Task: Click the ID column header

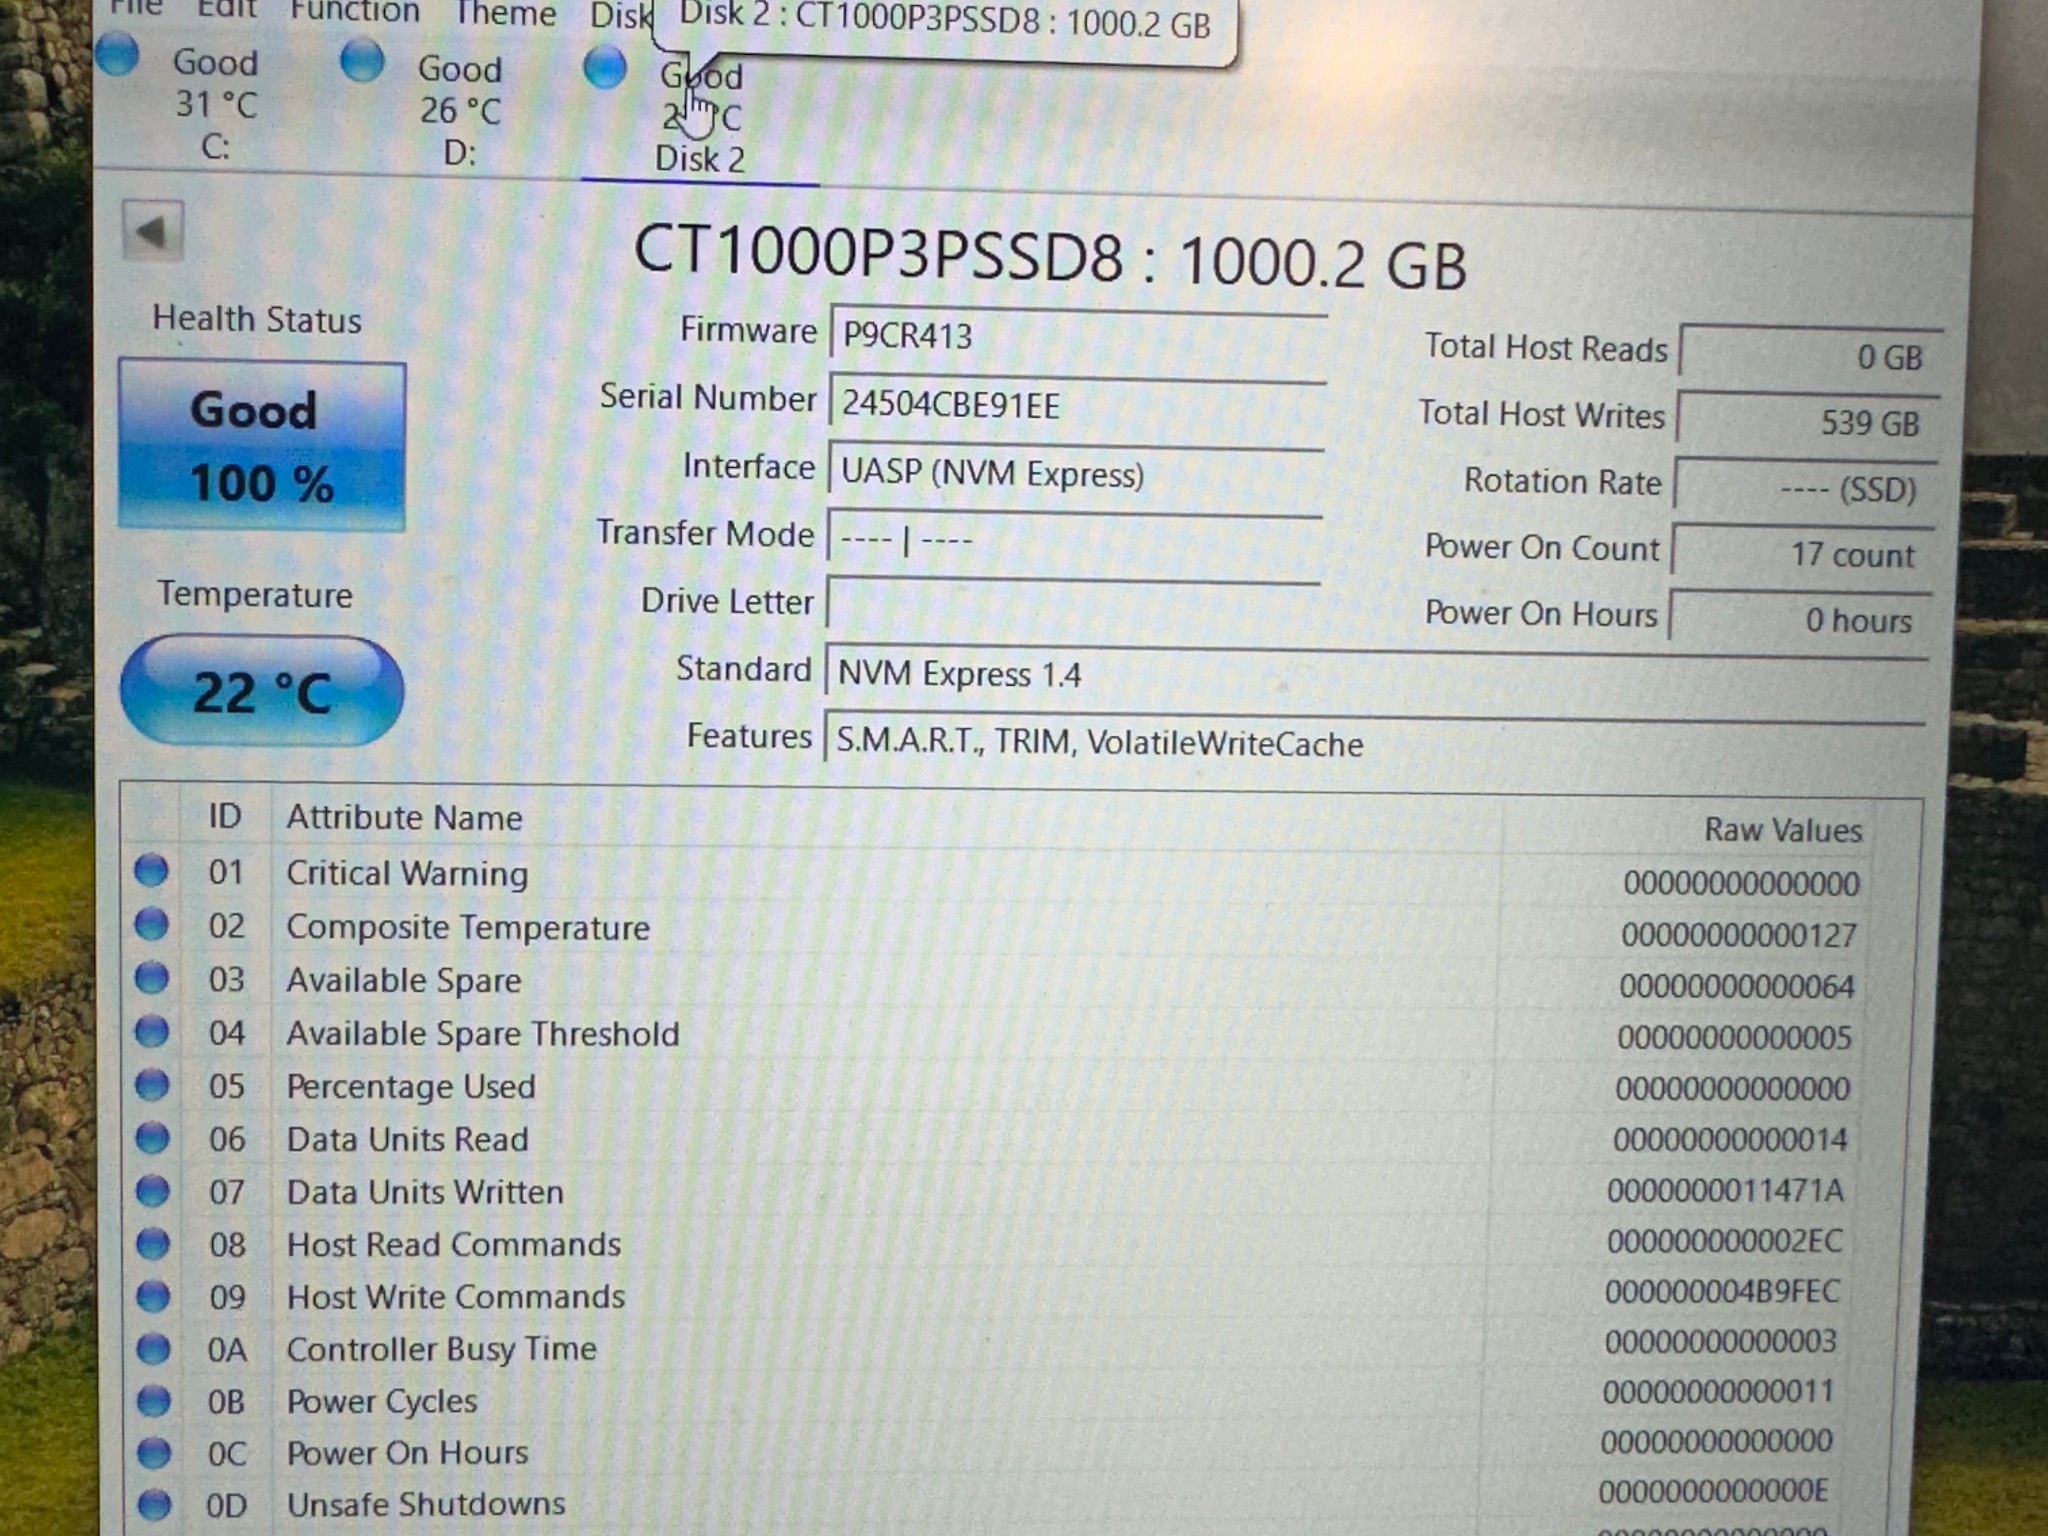Action: tap(225, 816)
